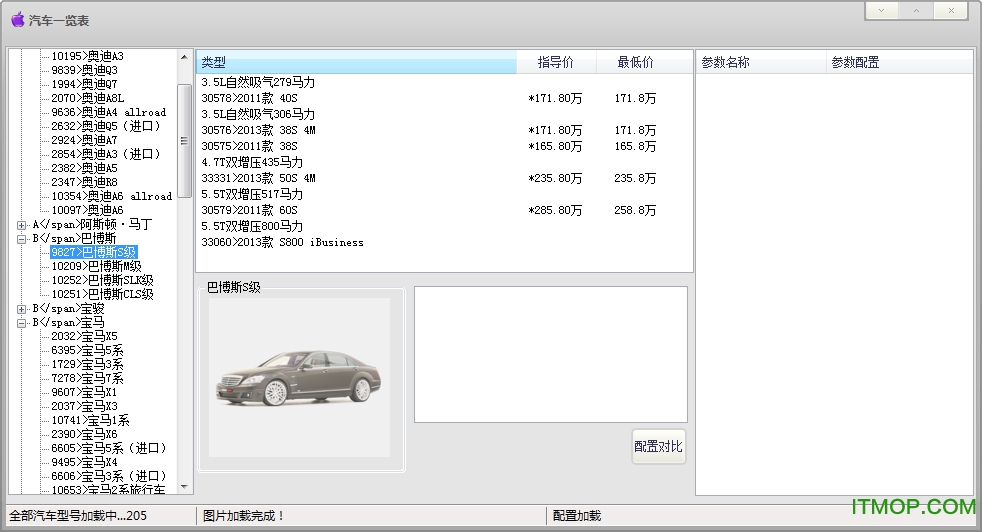Expand the 阿斯顿·马丁 tree node
Screen dimensions: 982x532
coord(22,225)
